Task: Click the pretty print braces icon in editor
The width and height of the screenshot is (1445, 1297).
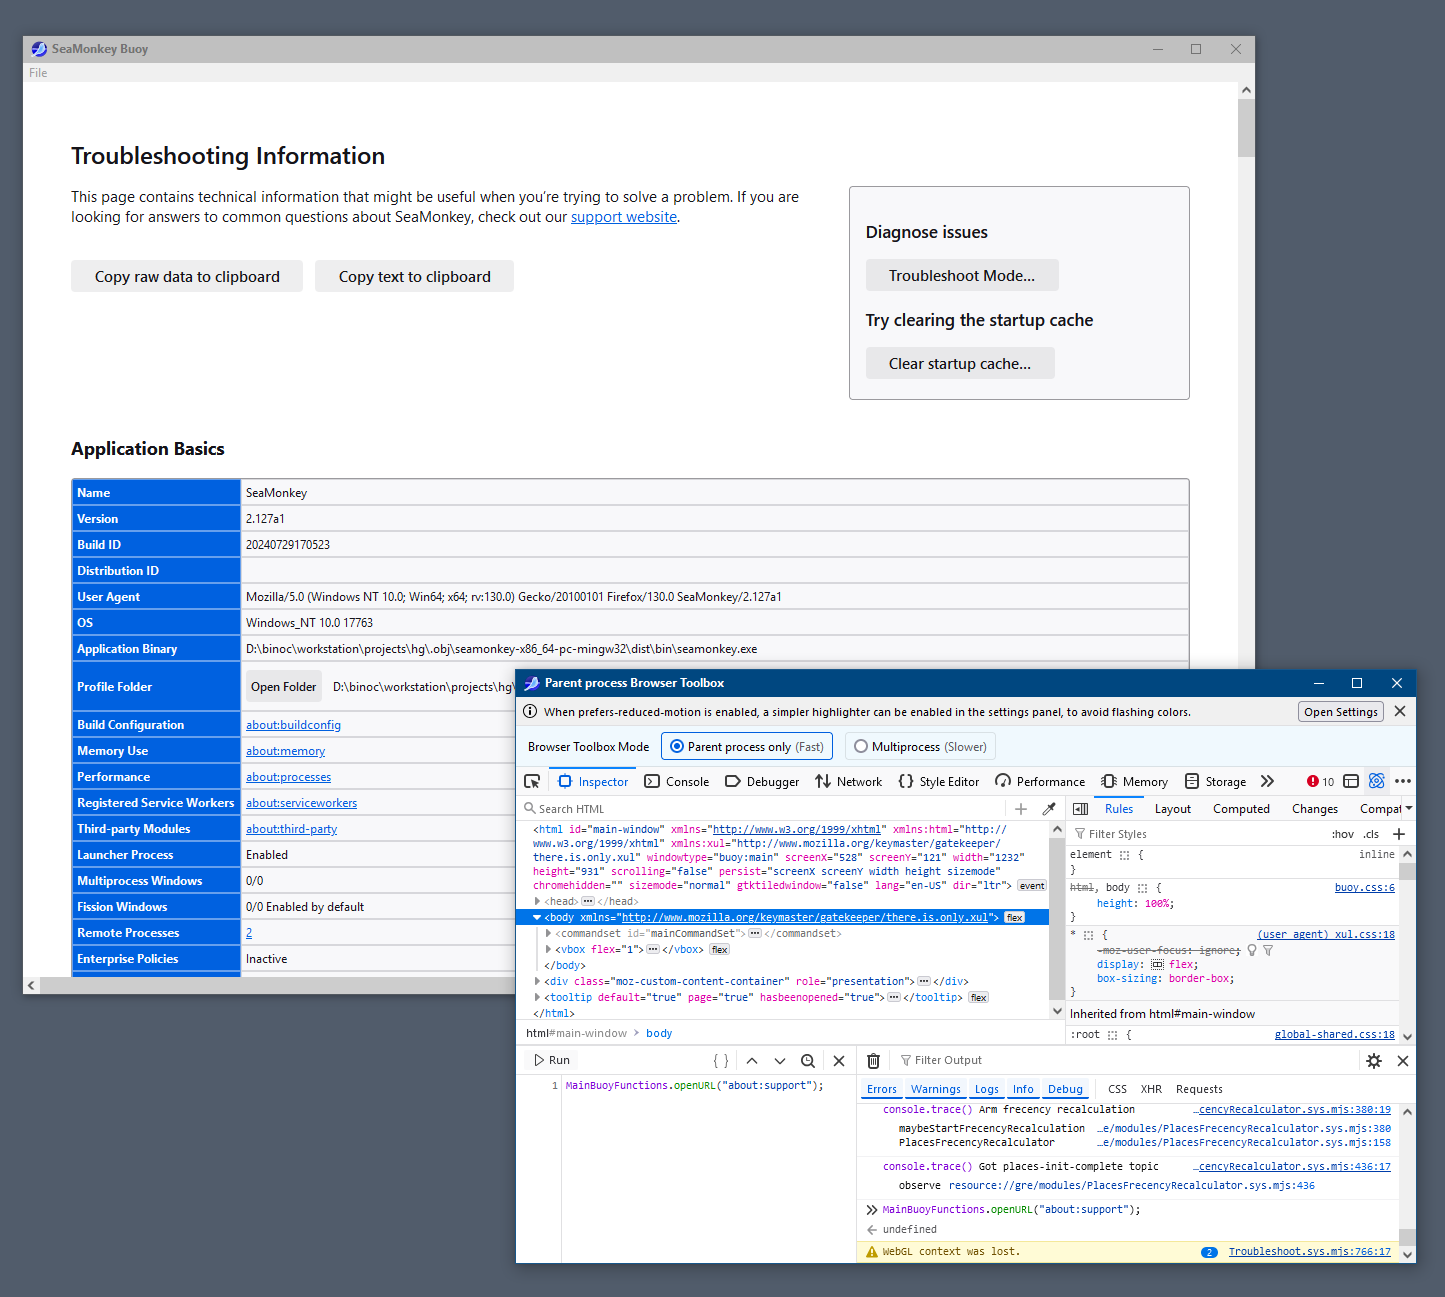Action: [x=721, y=1061]
